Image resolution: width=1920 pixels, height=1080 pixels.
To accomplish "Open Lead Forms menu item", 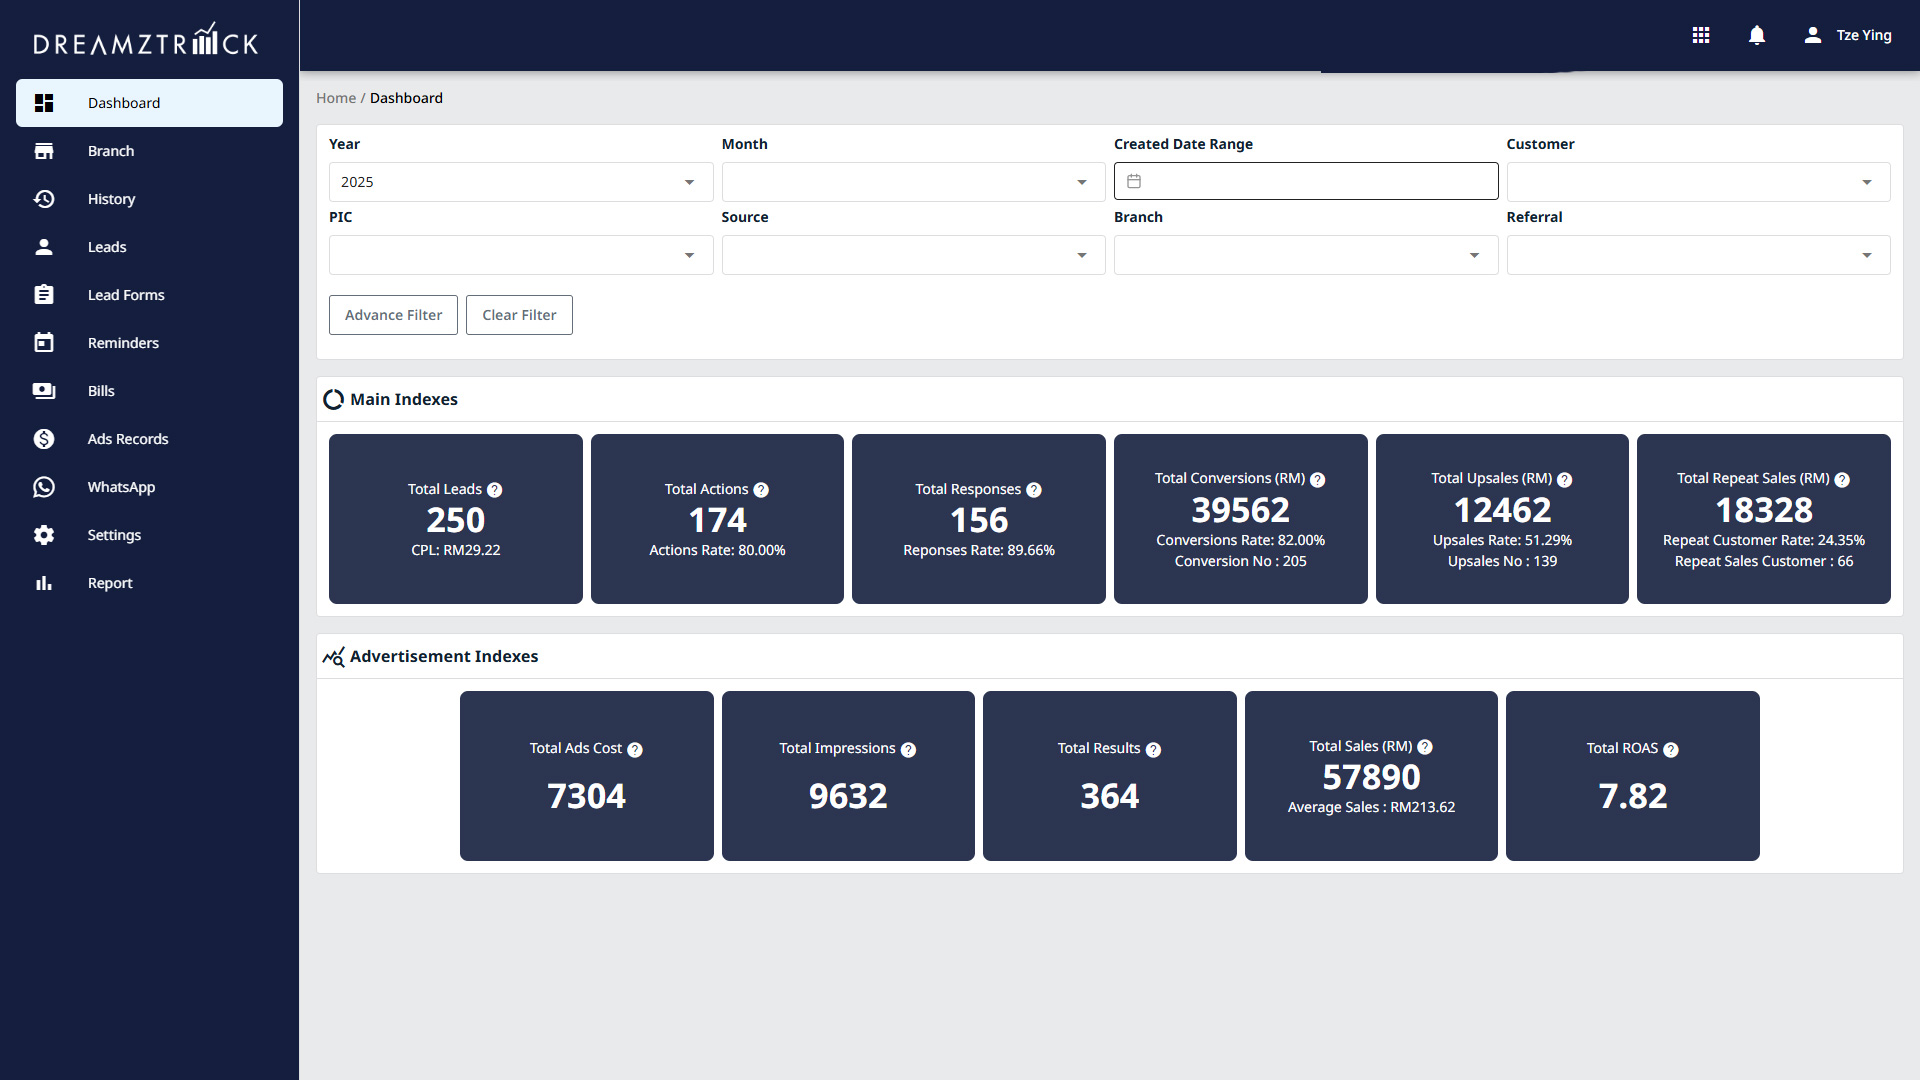I will (x=126, y=295).
